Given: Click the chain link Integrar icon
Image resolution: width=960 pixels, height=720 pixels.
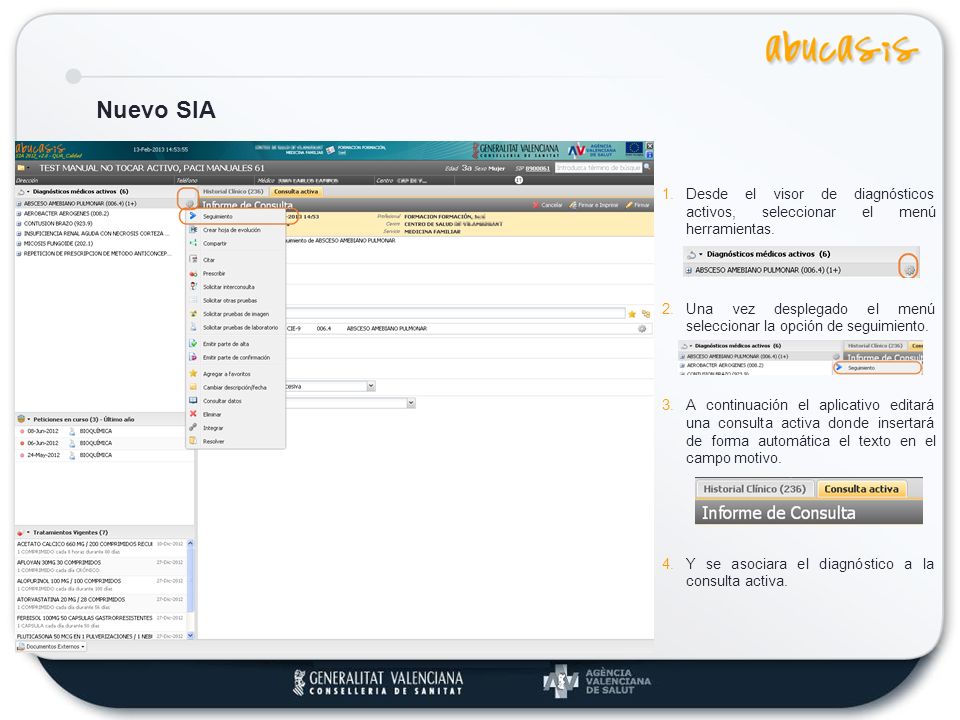Looking at the screenshot, I should pos(193,427).
